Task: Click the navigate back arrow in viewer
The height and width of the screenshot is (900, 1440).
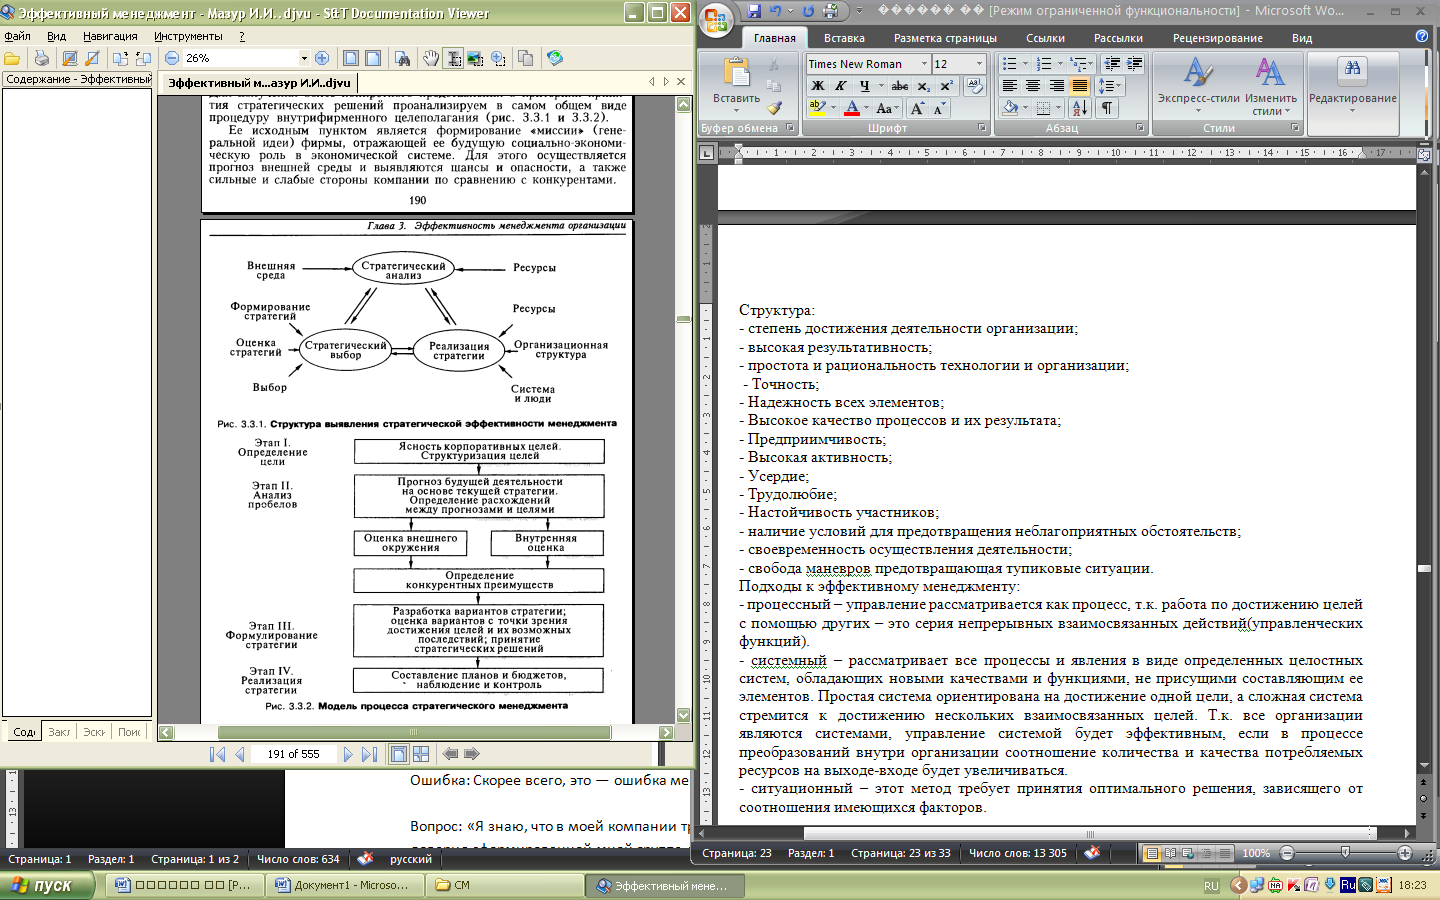Action: click(450, 754)
